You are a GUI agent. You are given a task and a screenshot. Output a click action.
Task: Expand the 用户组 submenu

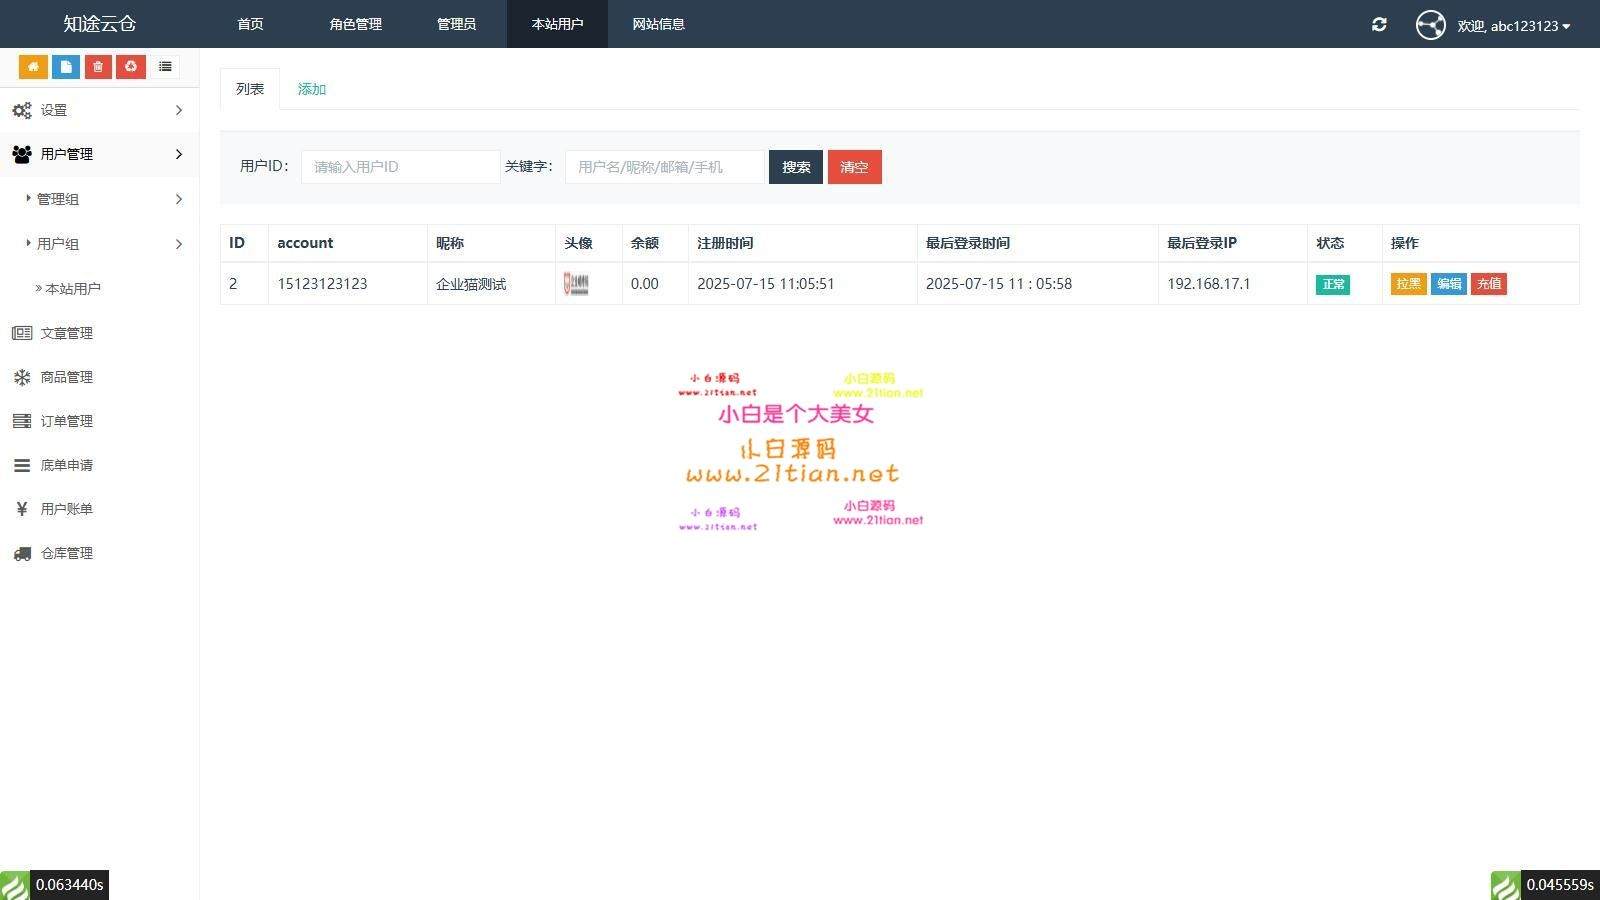coord(58,243)
